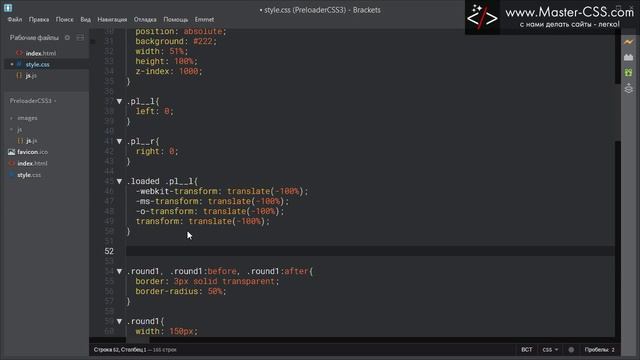Open the Отладка menu
This screenshot has width=640, height=360.
[x=145, y=19]
